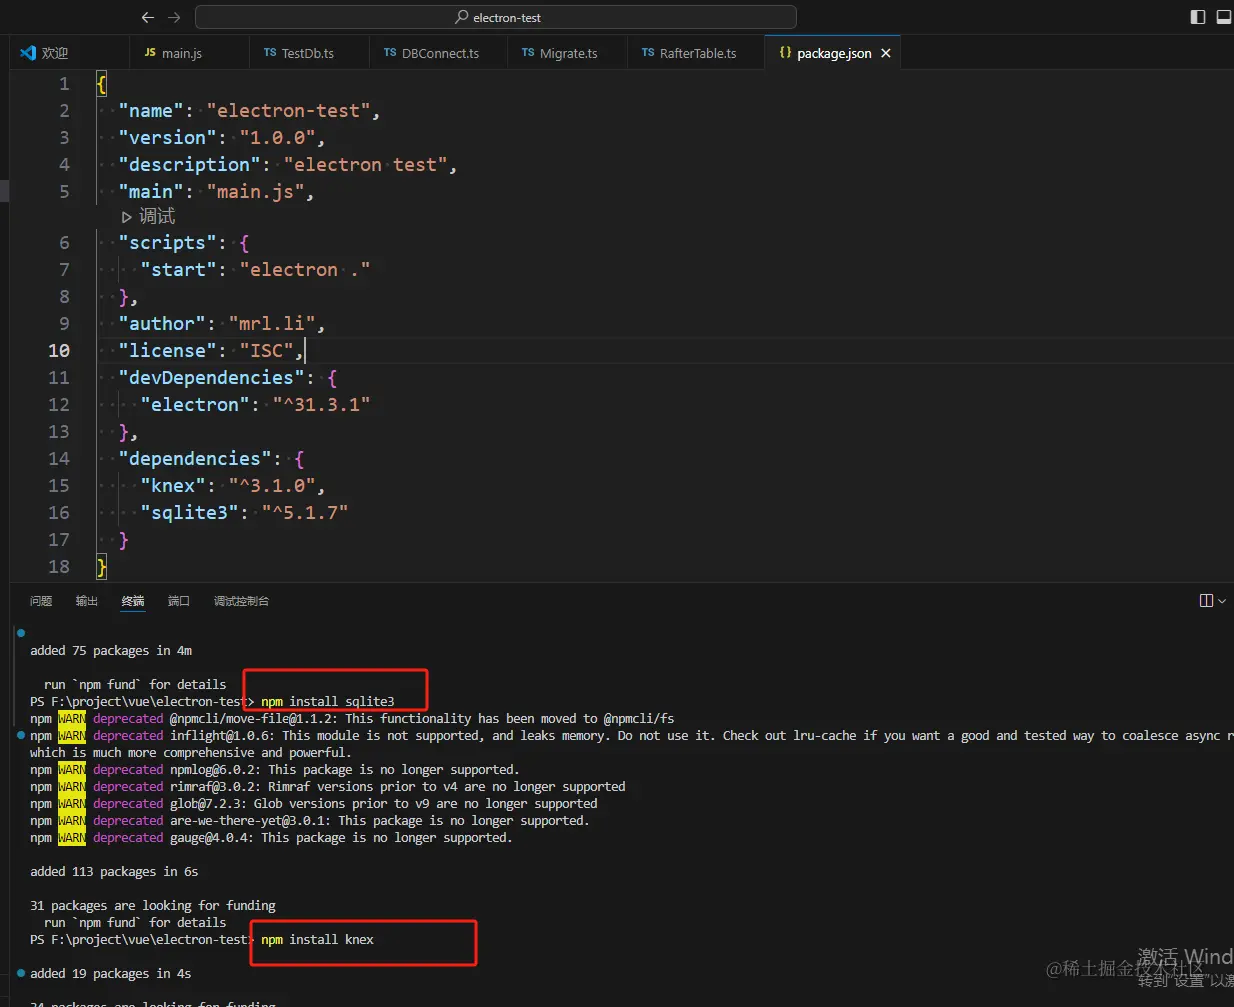Screen dimensions: 1234x1007
Task: Open the 问题 problems panel tab
Action: pyautogui.click(x=41, y=601)
